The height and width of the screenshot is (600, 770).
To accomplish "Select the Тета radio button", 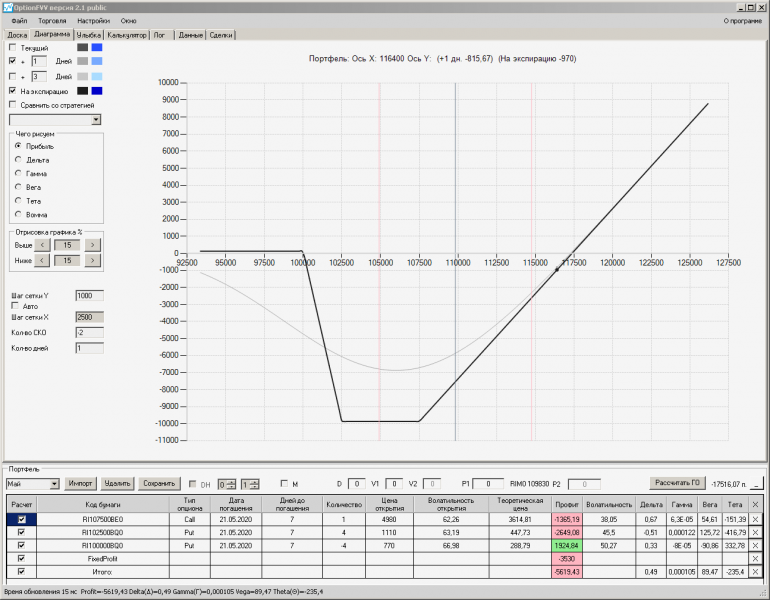I will click(18, 201).
